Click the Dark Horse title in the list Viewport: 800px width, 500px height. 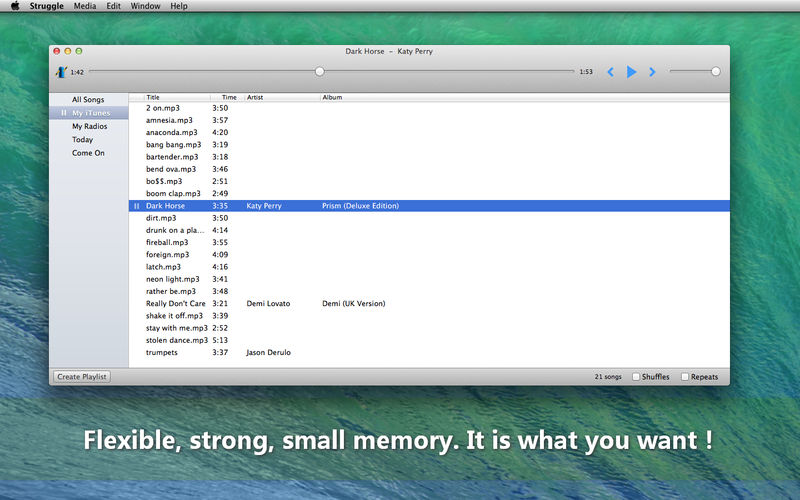[x=165, y=206]
